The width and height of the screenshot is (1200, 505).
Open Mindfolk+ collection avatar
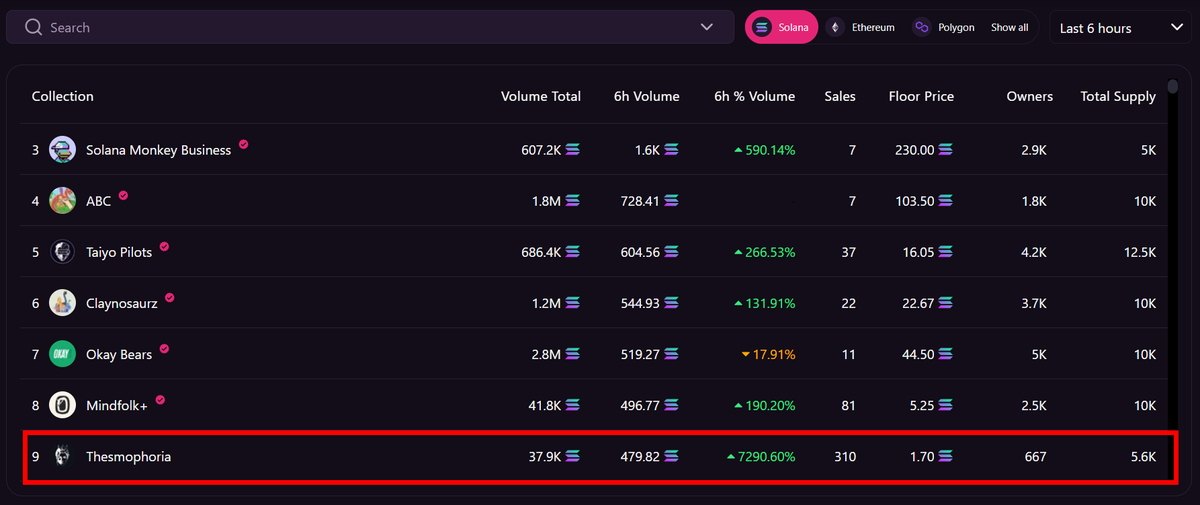pyautogui.click(x=62, y=405)
